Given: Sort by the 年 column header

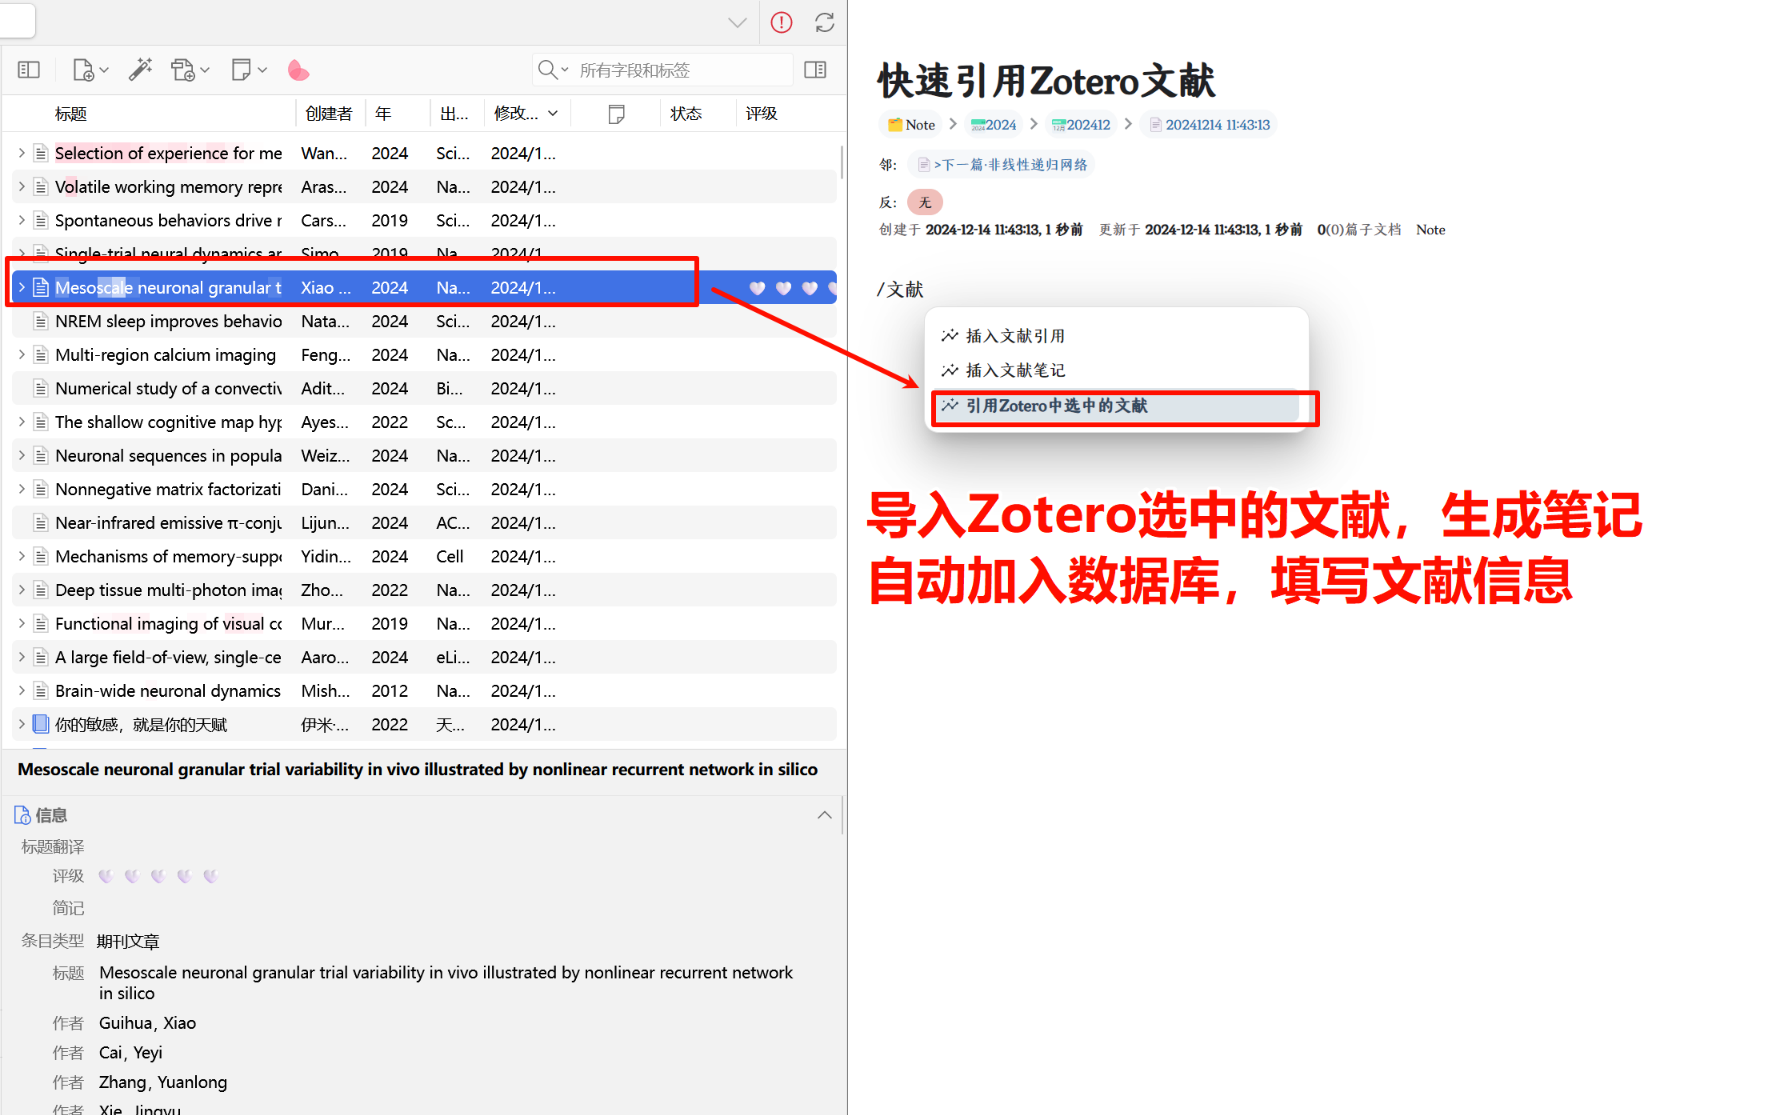Looking at the screenshot, I should [x=383, y=114].
